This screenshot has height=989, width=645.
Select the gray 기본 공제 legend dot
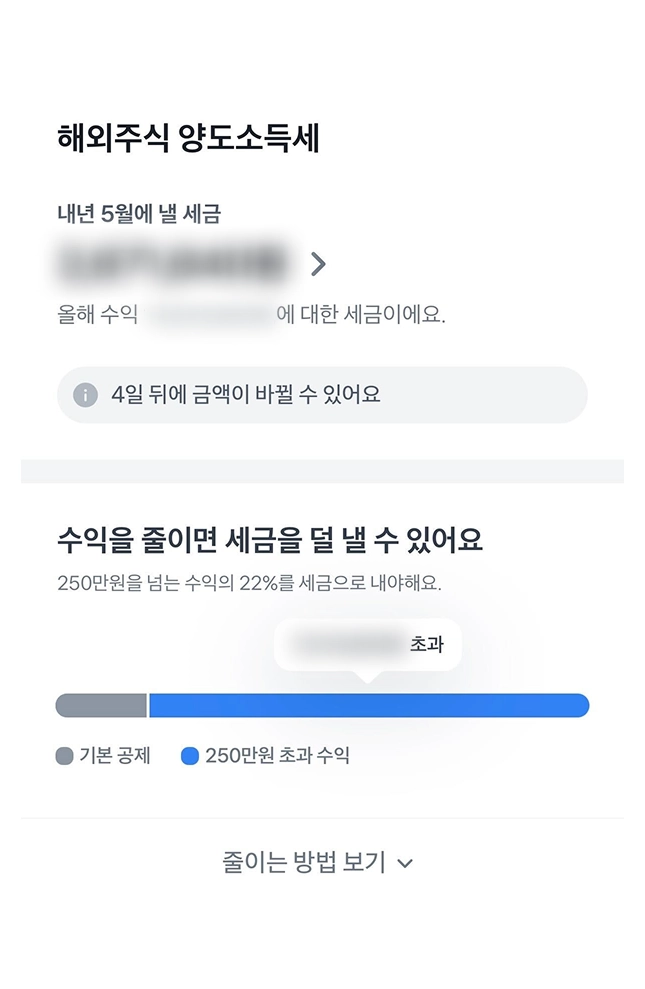64,756
